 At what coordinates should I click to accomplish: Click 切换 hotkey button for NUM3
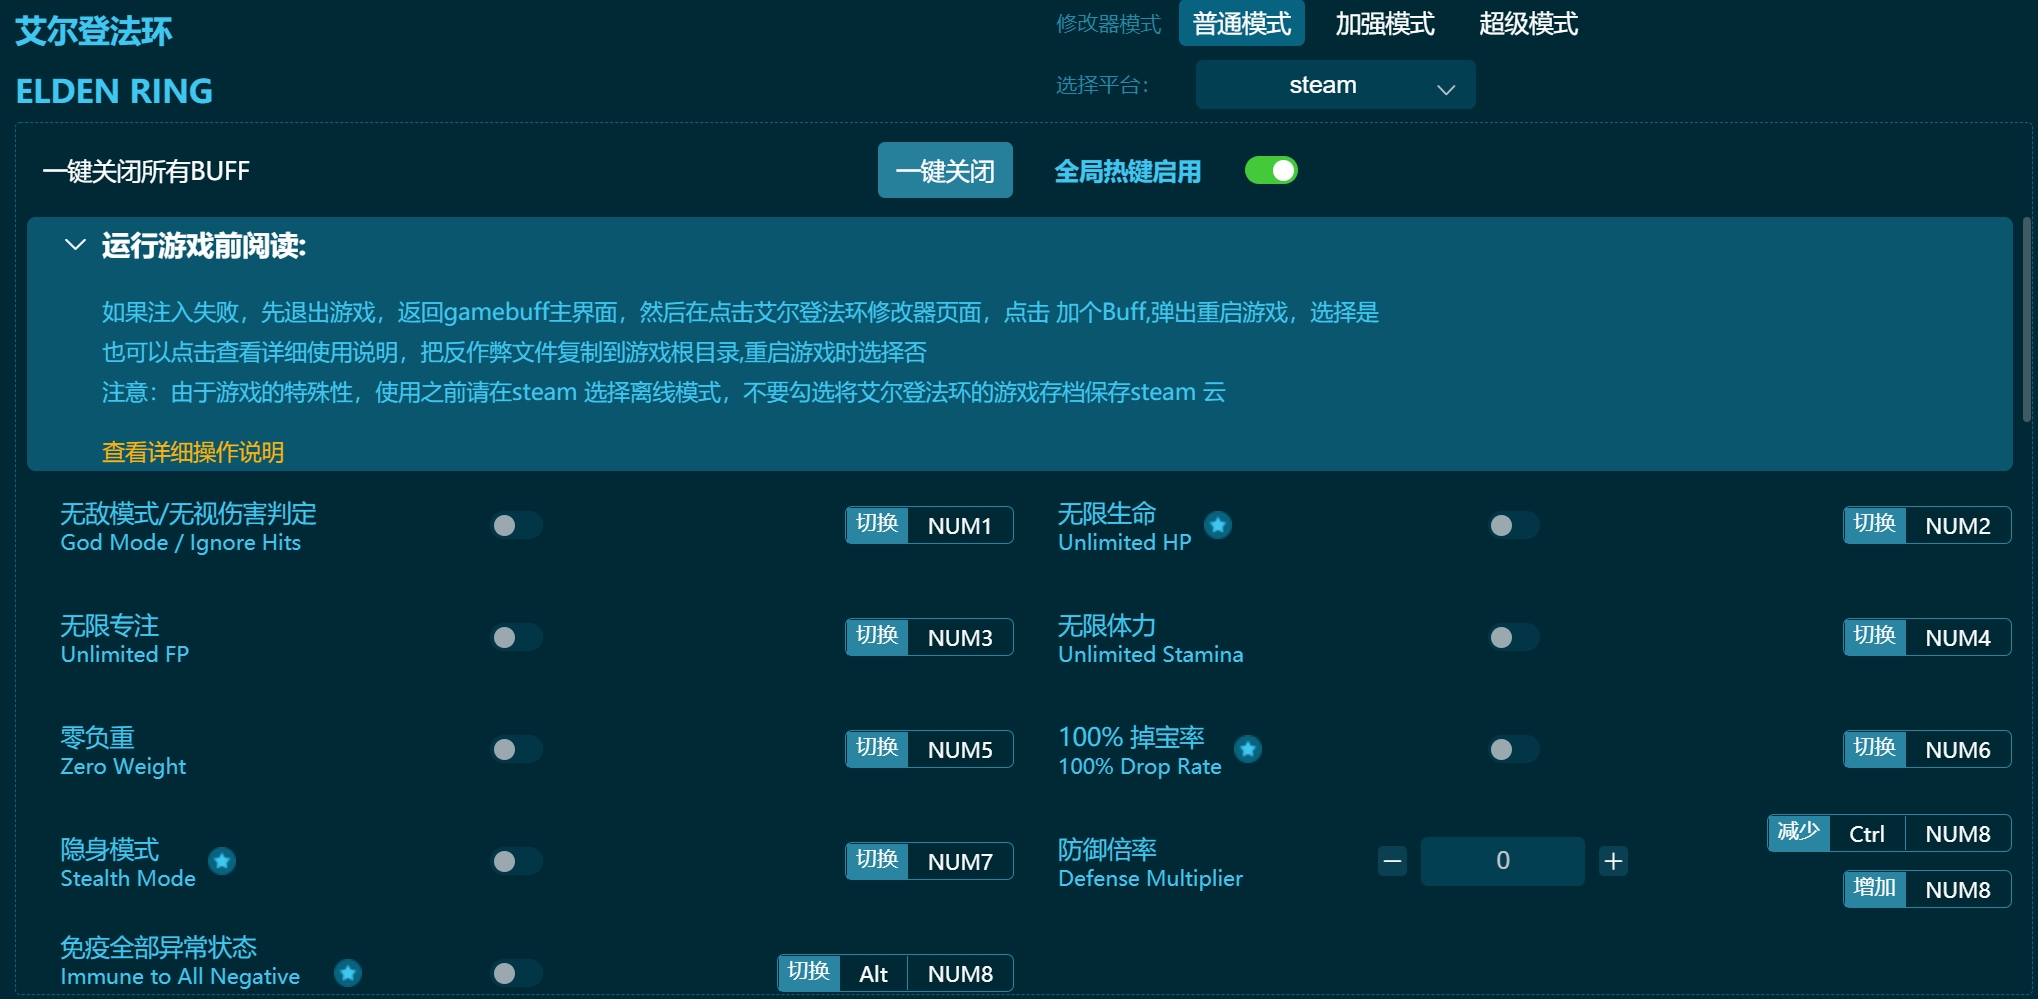pos(877,637)
